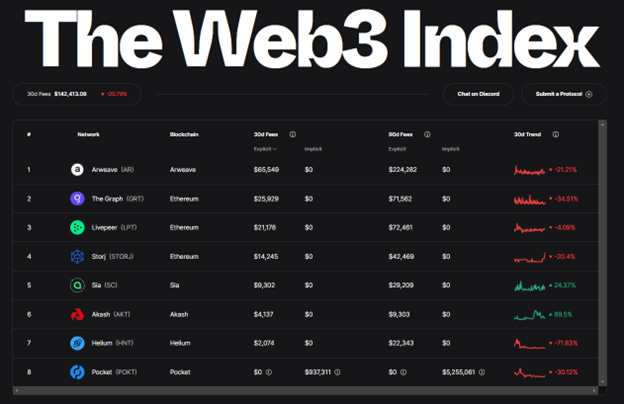Click the Helium trend sparkline chart
624x404 pixels.
point(529,344)
